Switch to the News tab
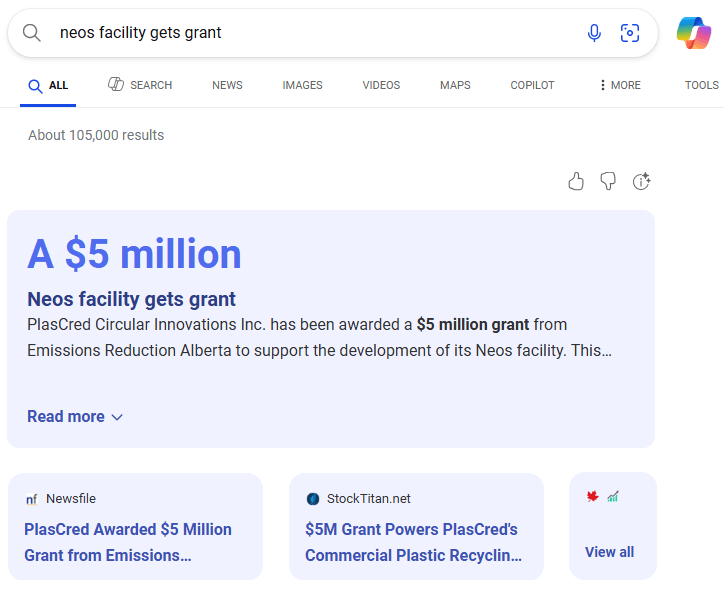724x611 pixels. 227,85
